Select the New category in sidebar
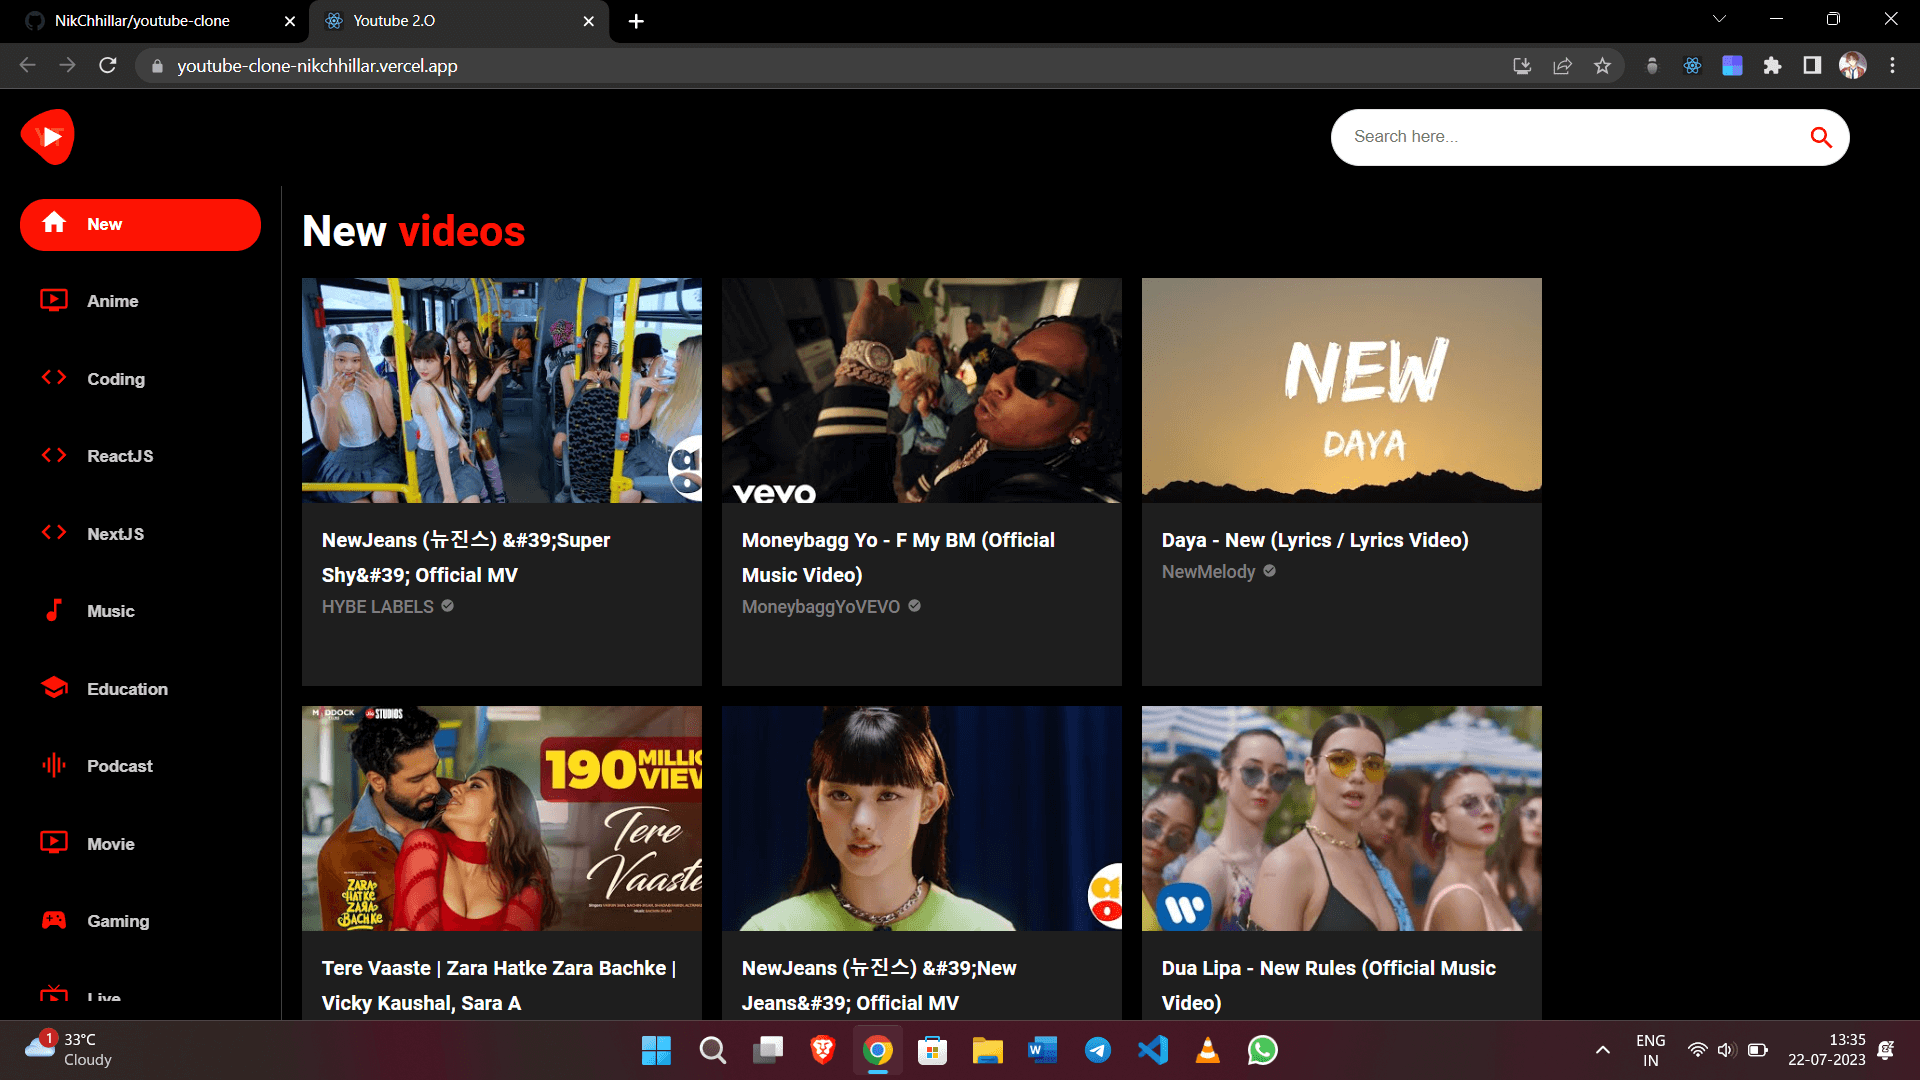This screenshot has width=1920, height=1080. click(x=140, y=224)
